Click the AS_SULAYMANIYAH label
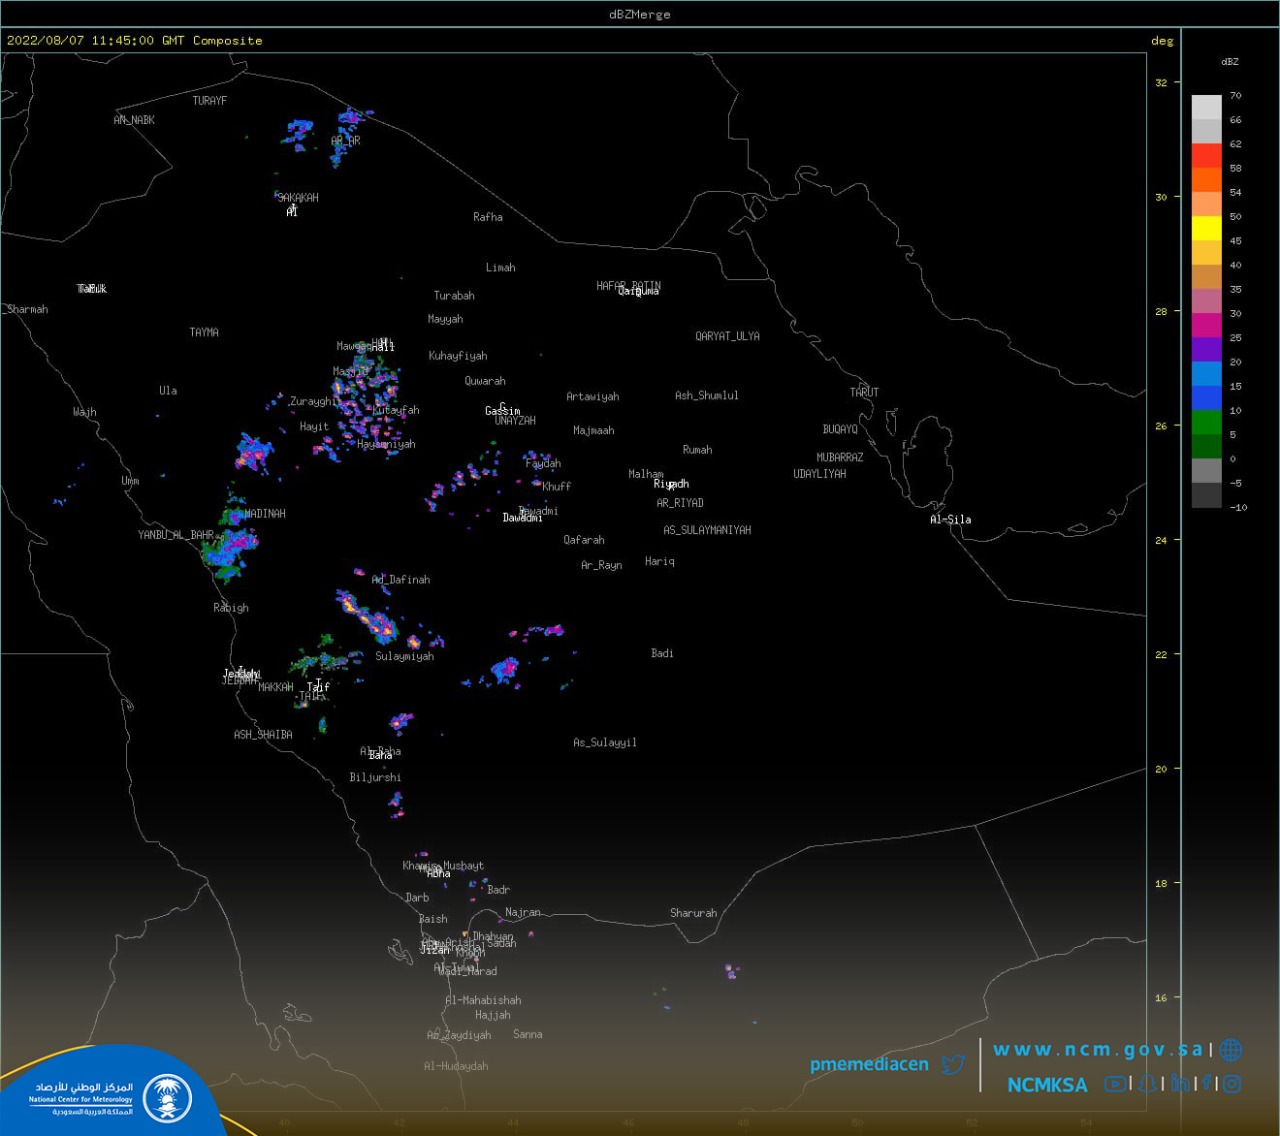1280x1136 pixels. [707, 530]
